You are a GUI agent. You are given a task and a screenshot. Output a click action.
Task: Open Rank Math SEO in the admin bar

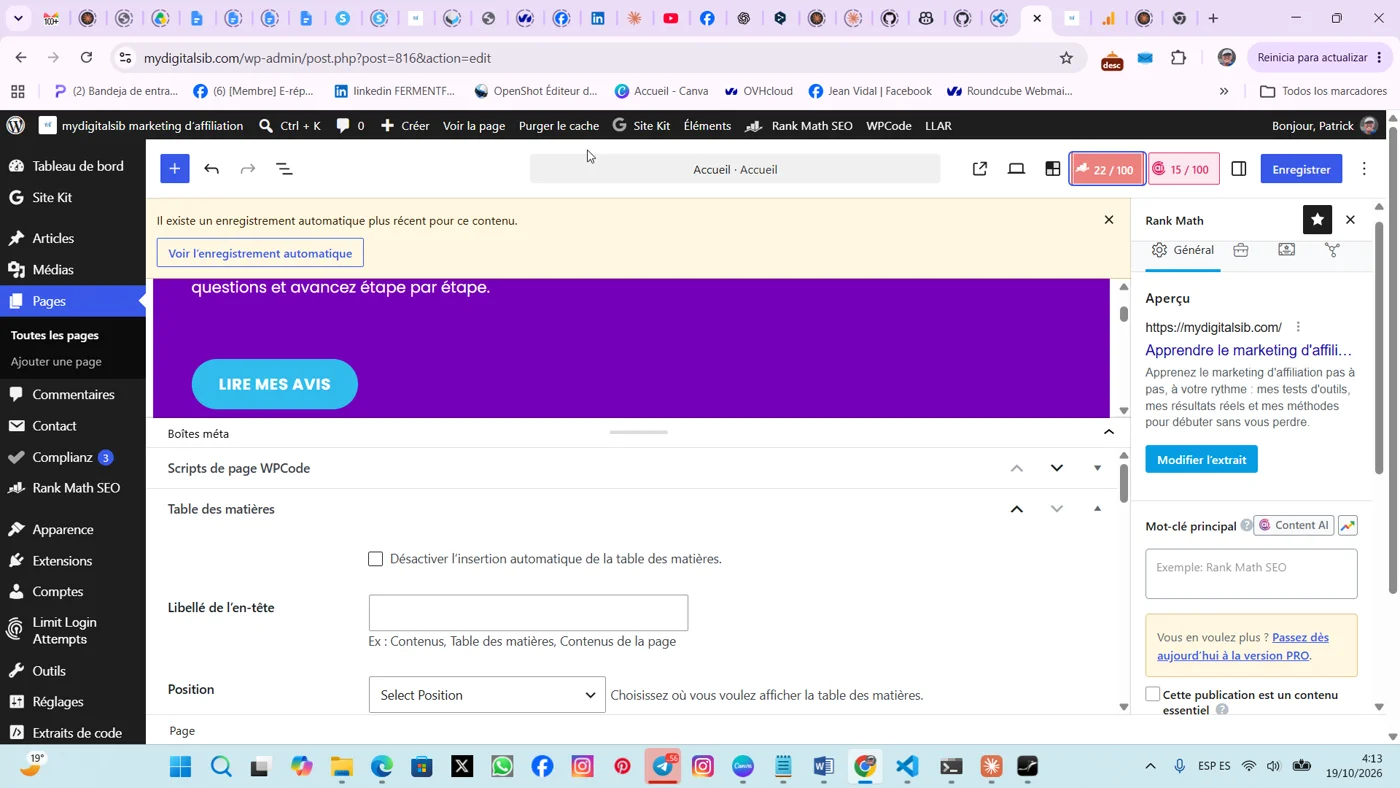click(x=799, y=125)
